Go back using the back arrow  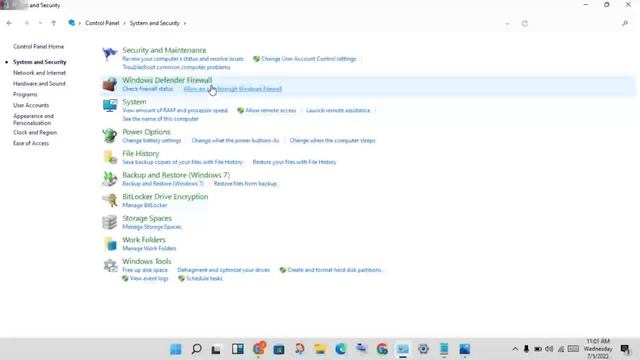point(9,23)
